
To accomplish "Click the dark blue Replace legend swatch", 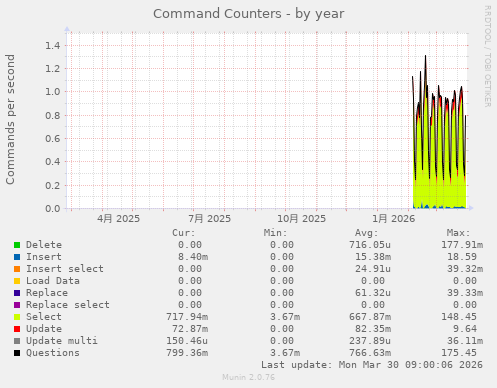I will point(17,293).
